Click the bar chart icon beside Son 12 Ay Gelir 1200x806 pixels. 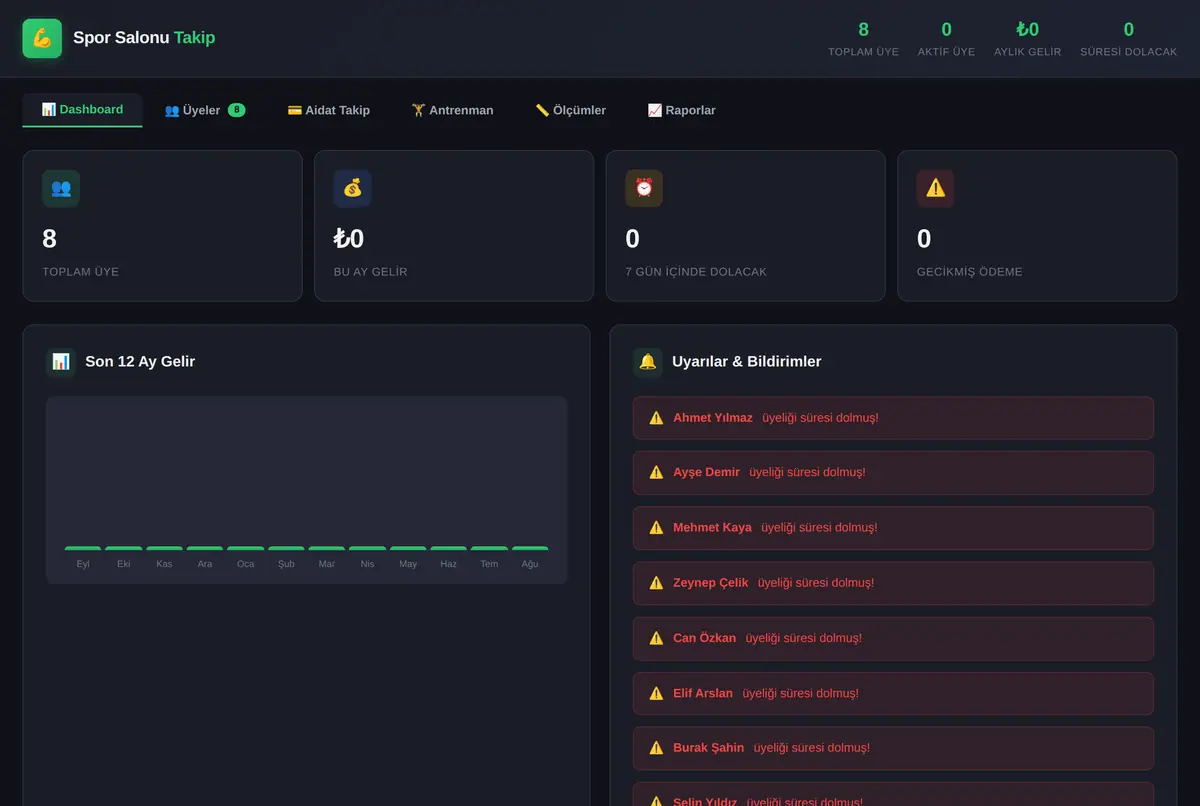[x=61, y=362]
